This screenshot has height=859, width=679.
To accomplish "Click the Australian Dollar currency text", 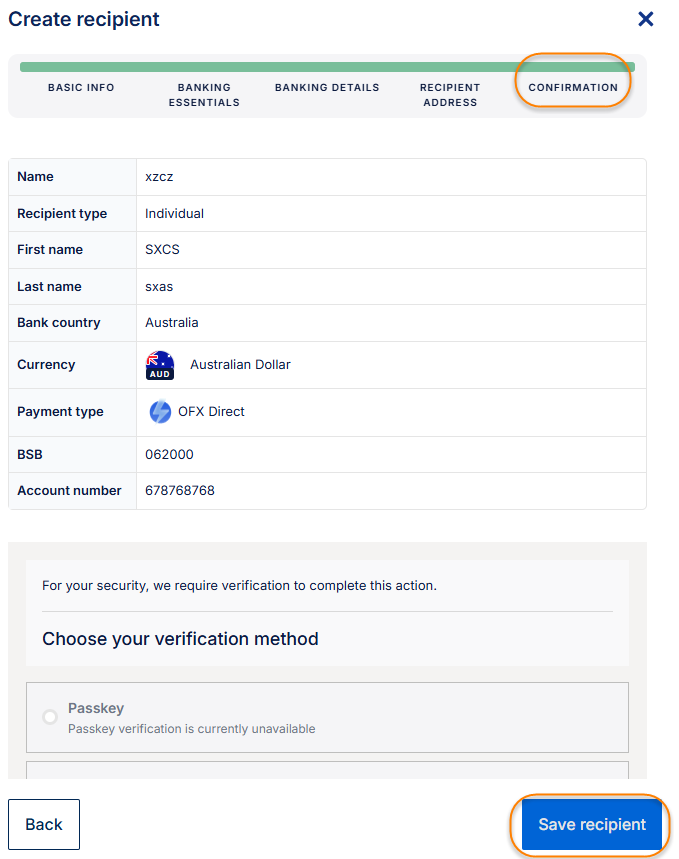I will tap(240, 365).
